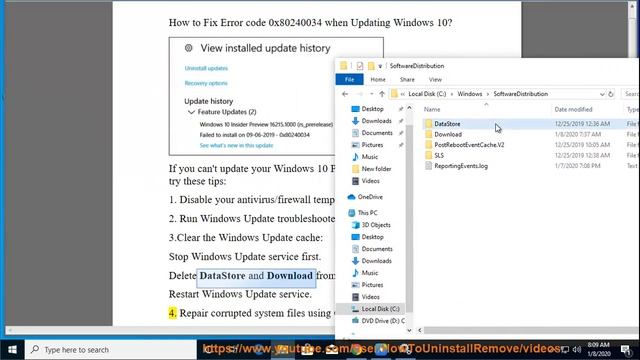640x360 pixels.
Task: Open the Windows Start menu
Action: click(12, 350)
